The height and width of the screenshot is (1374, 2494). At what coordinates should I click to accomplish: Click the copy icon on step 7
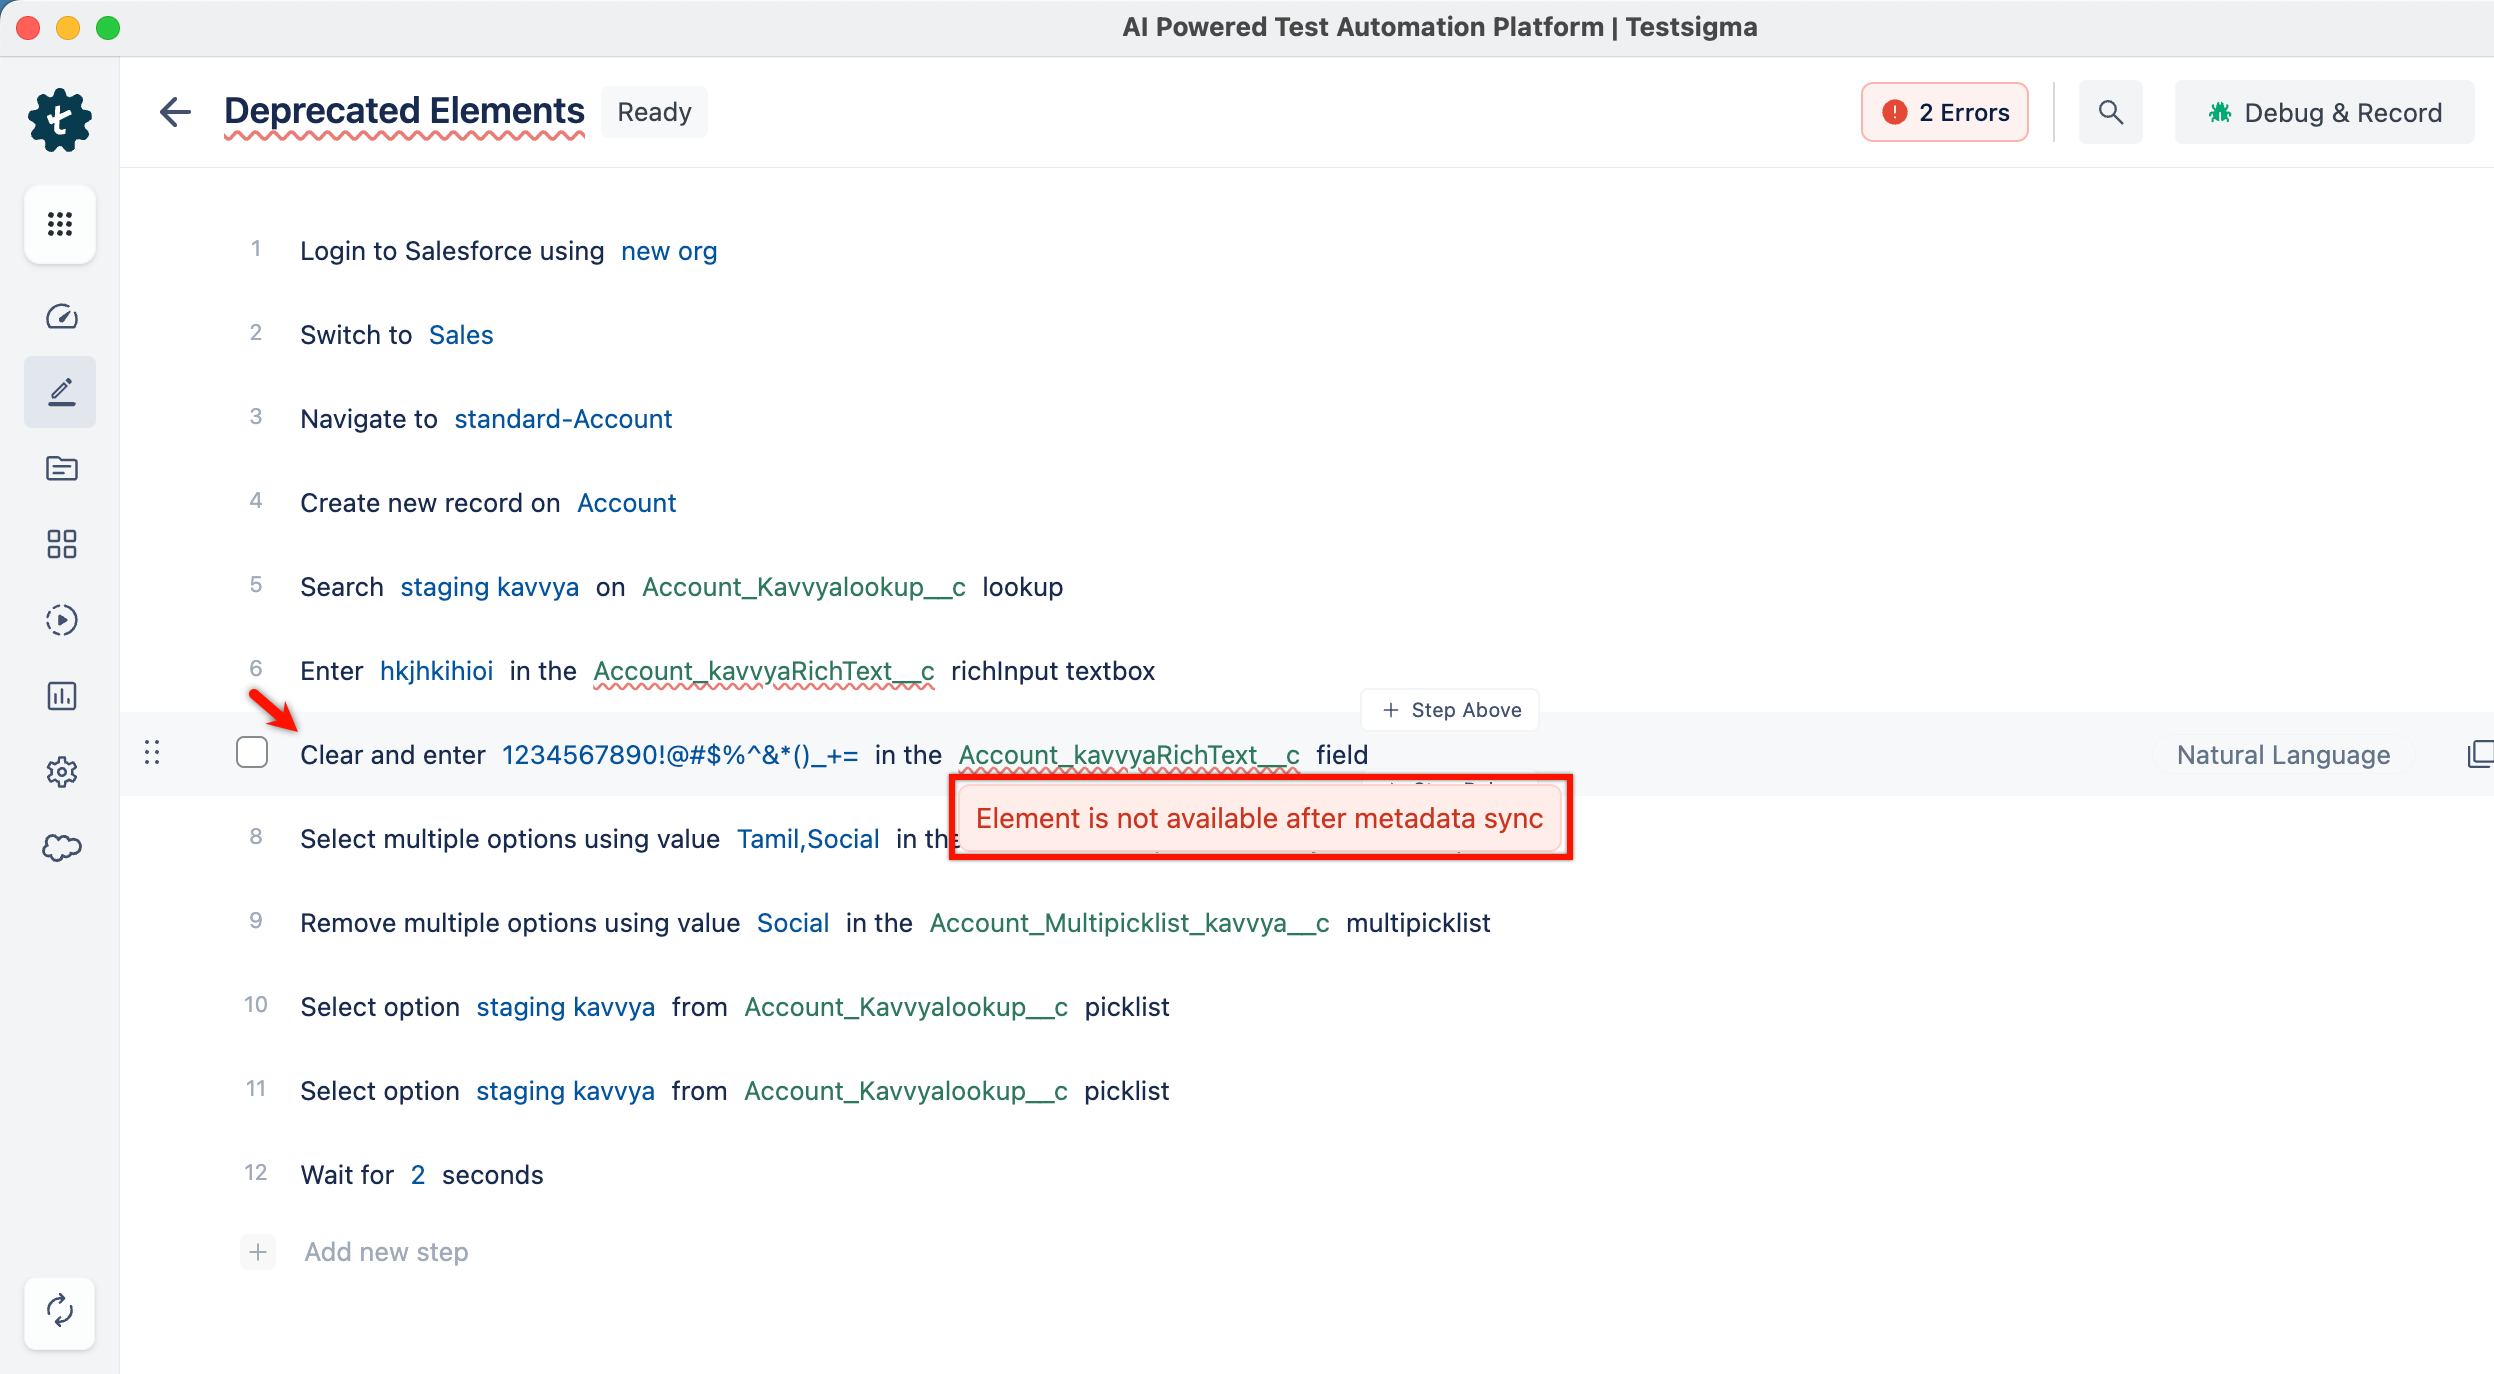(2480, 754)
